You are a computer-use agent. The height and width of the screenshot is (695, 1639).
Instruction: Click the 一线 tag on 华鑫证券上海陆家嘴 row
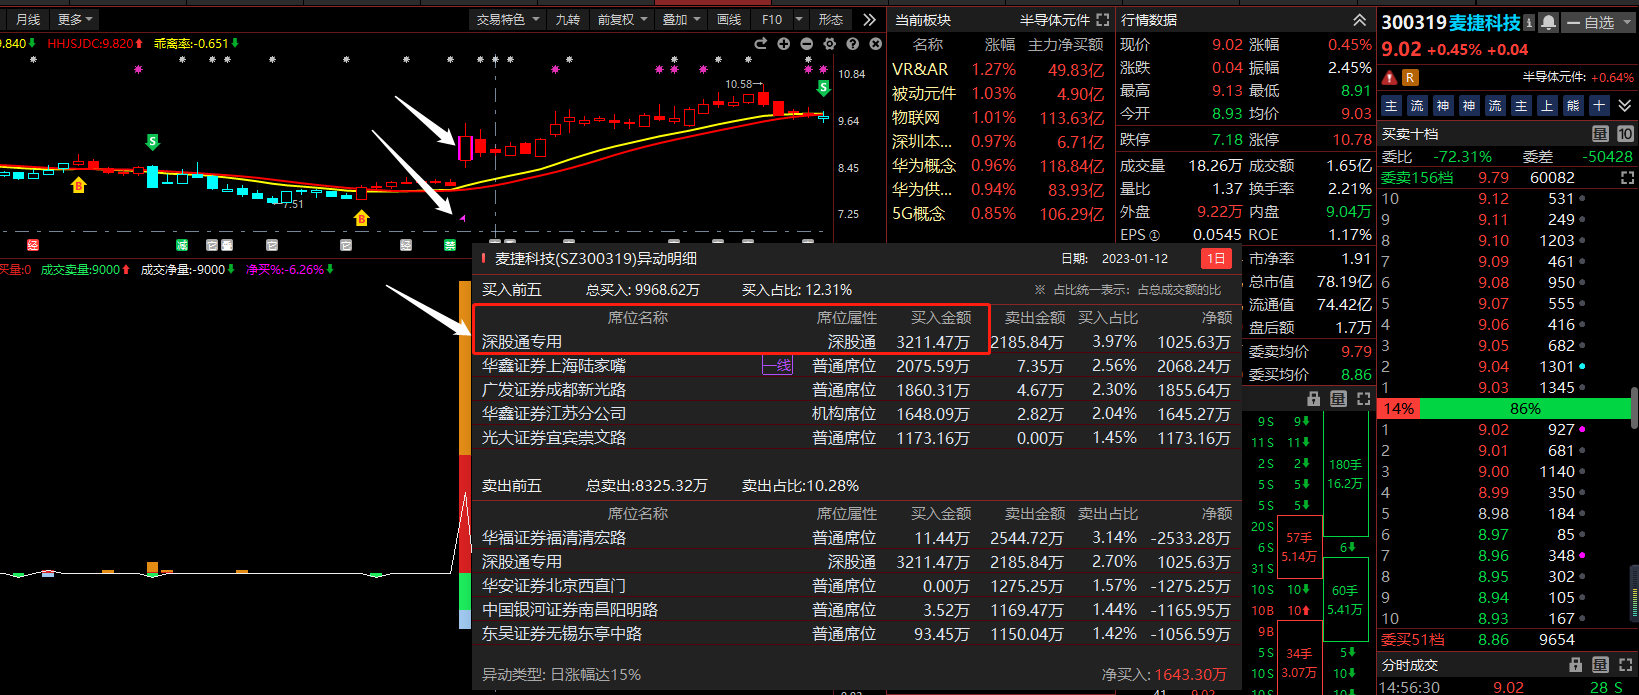click(x=778, y=366)
